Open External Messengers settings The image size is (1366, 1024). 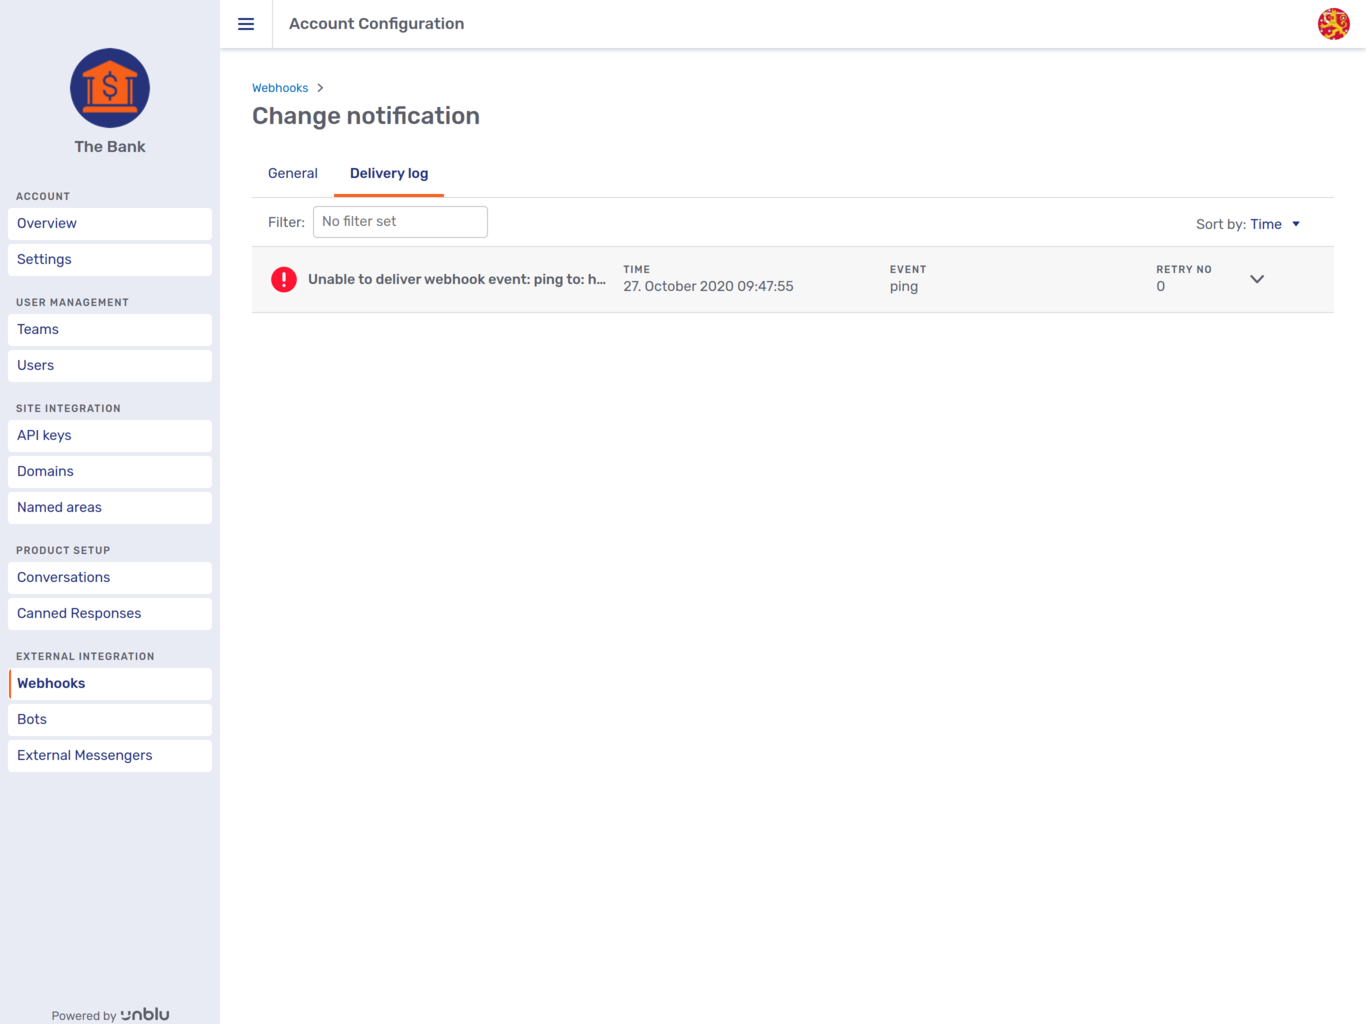tap(84, 755)
